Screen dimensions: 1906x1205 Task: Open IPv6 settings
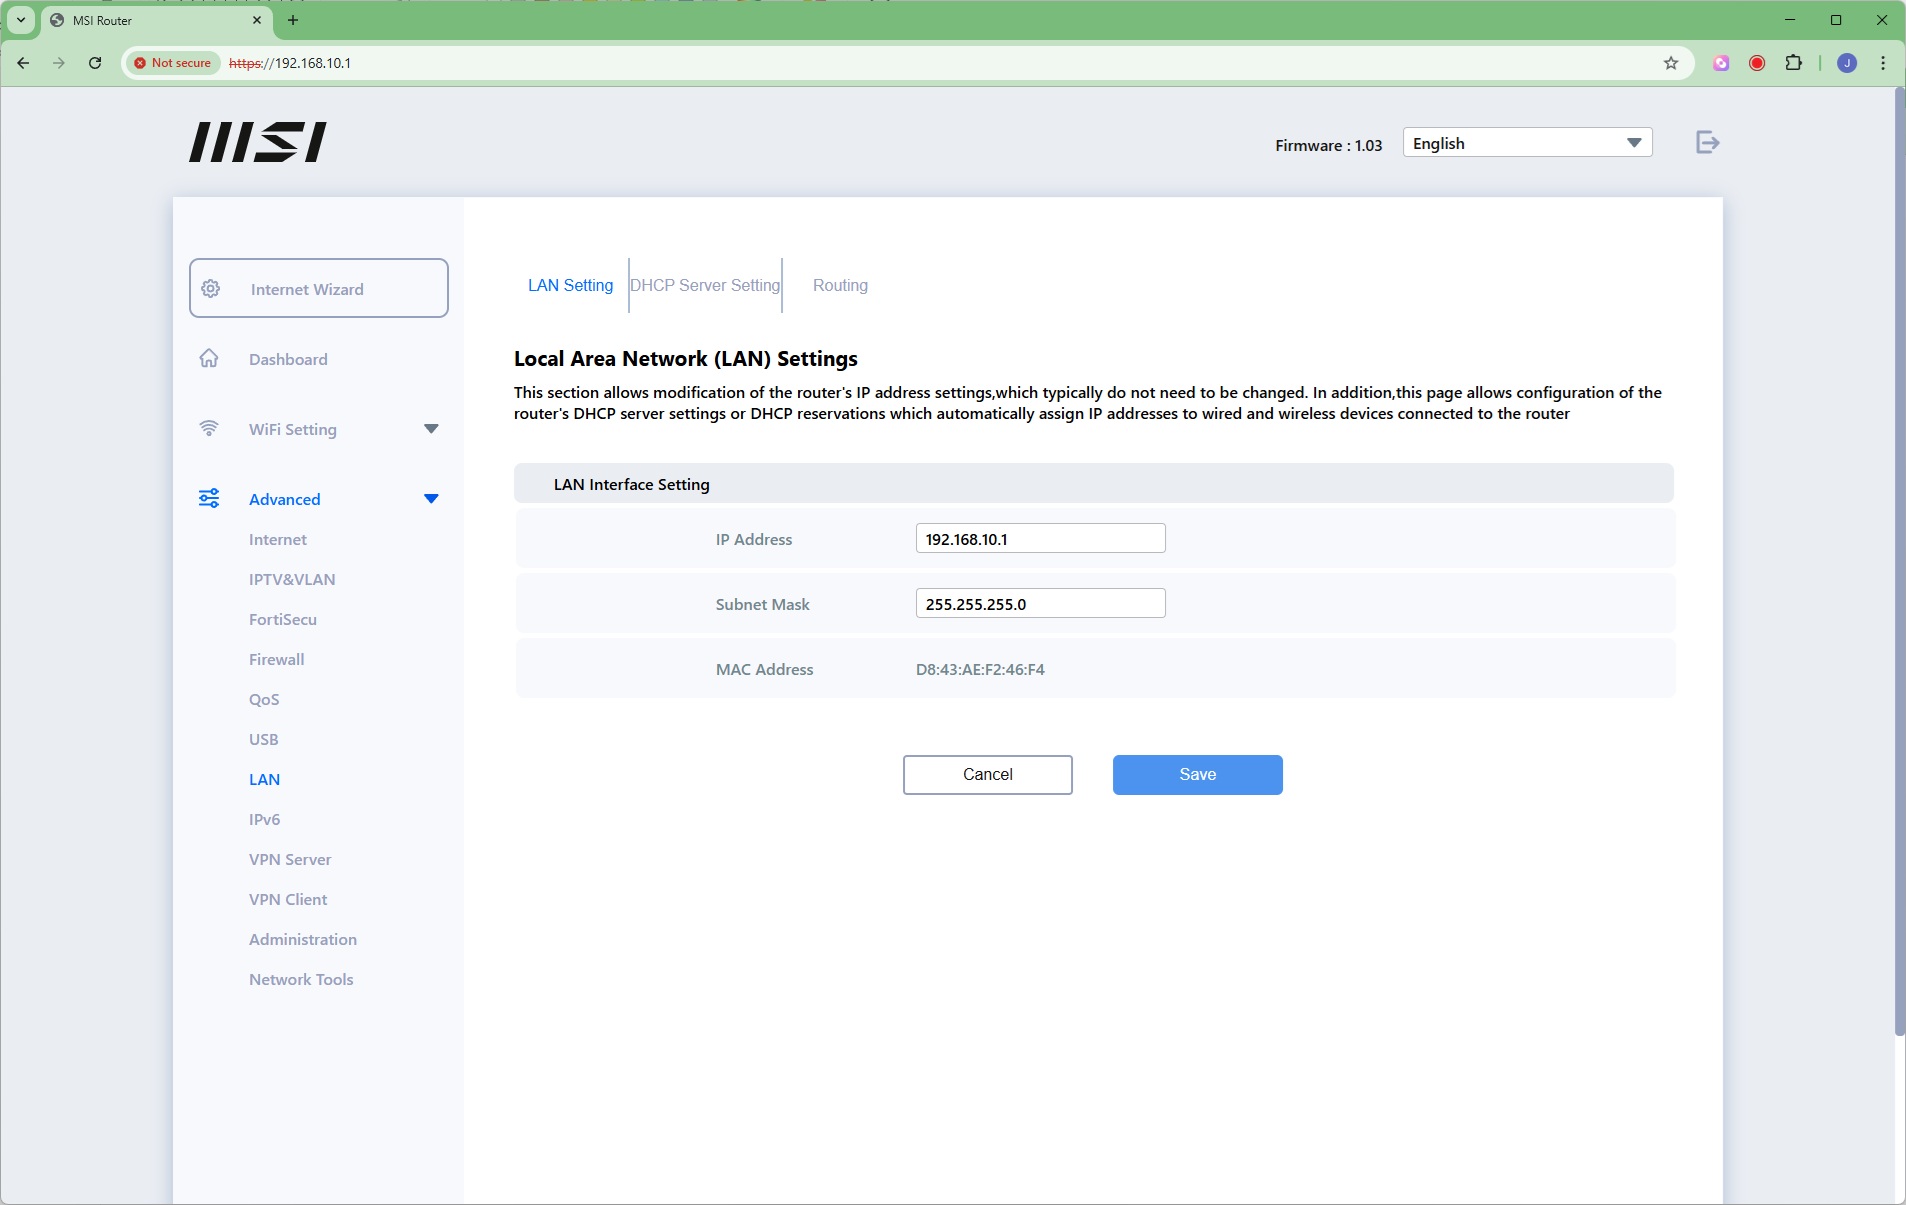[265, 819]
